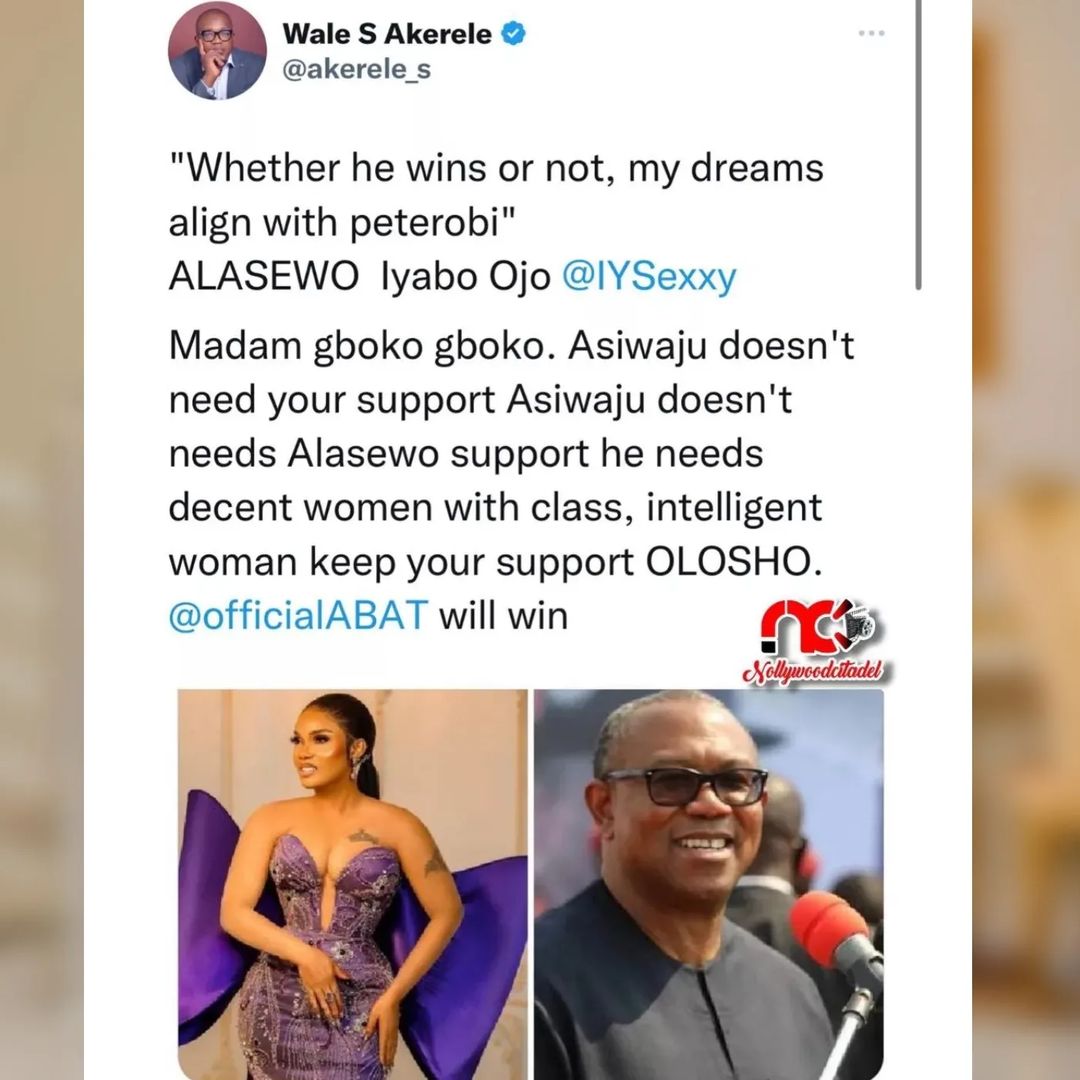Click the red Nollywoodcitadel logo mark
Viewport: 1080px width, 1080px height.
pyautogui.click(x=818, y=628)
